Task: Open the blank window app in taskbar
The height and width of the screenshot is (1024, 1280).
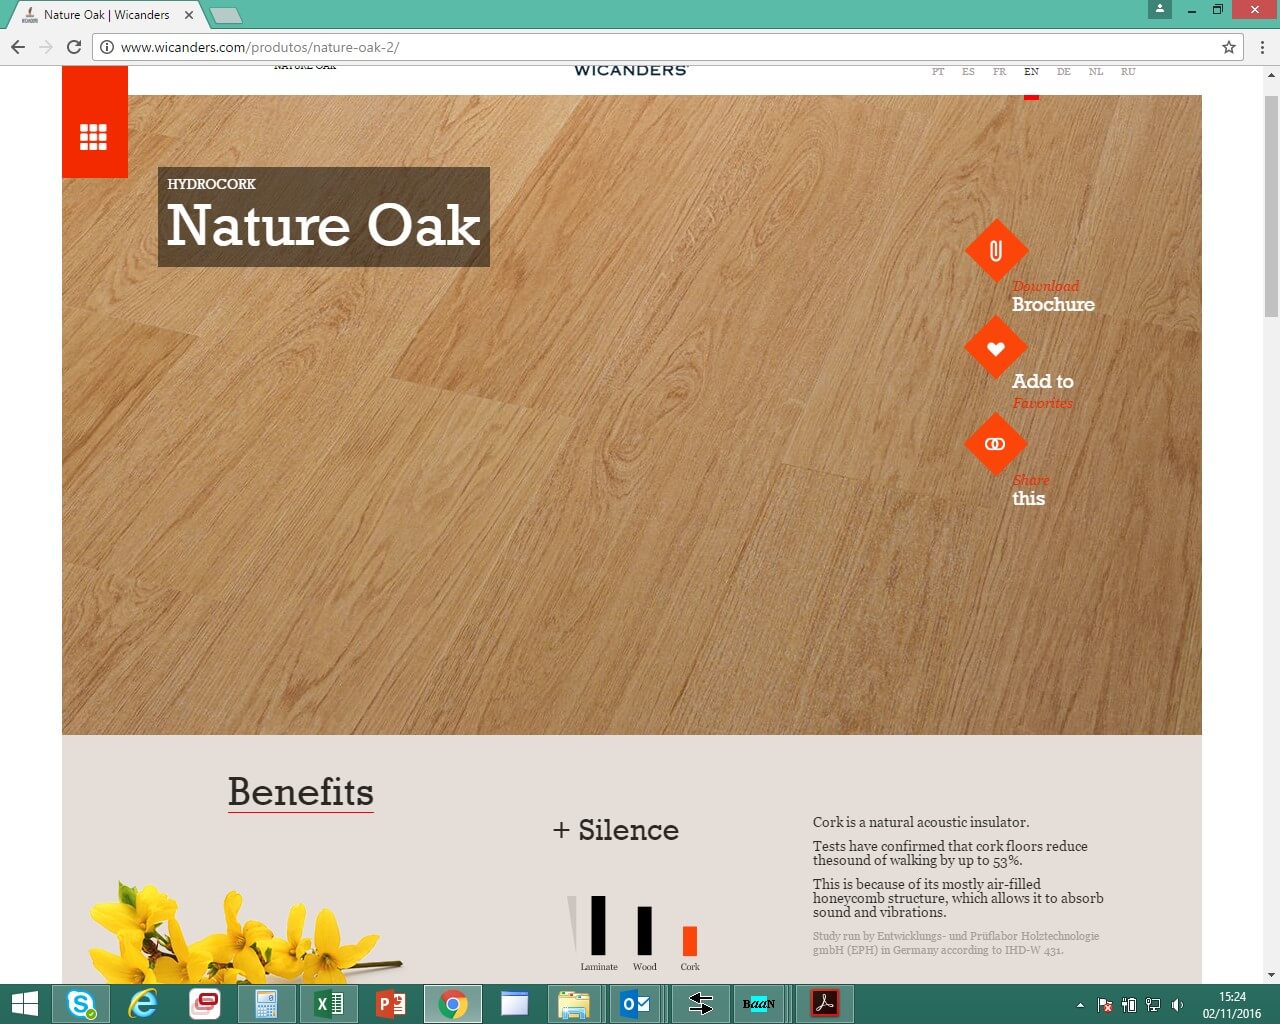Action: click(514, 1004)
